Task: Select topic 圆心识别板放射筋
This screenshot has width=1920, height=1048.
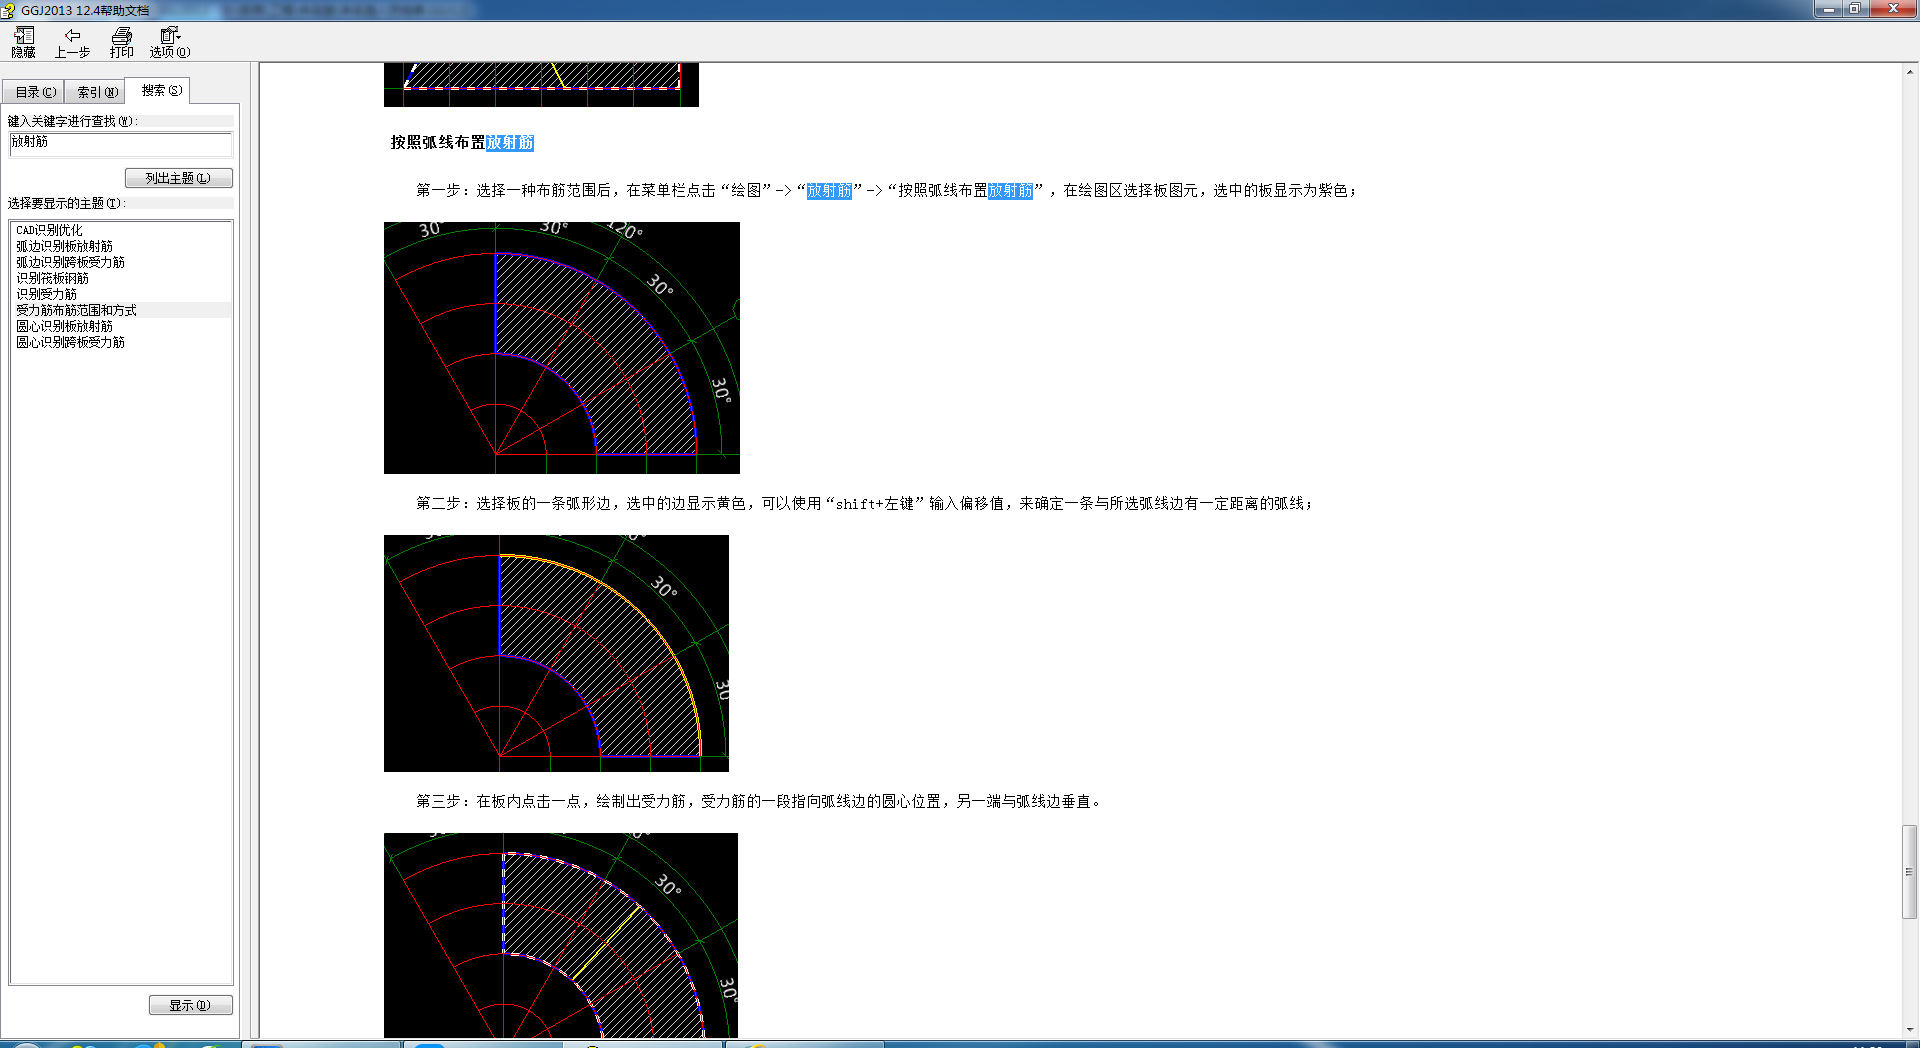Action: click(65, 326)
